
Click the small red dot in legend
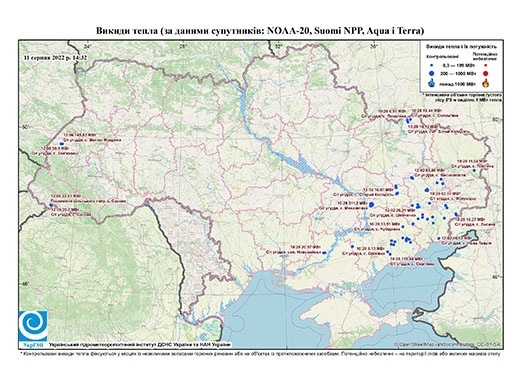486,65
